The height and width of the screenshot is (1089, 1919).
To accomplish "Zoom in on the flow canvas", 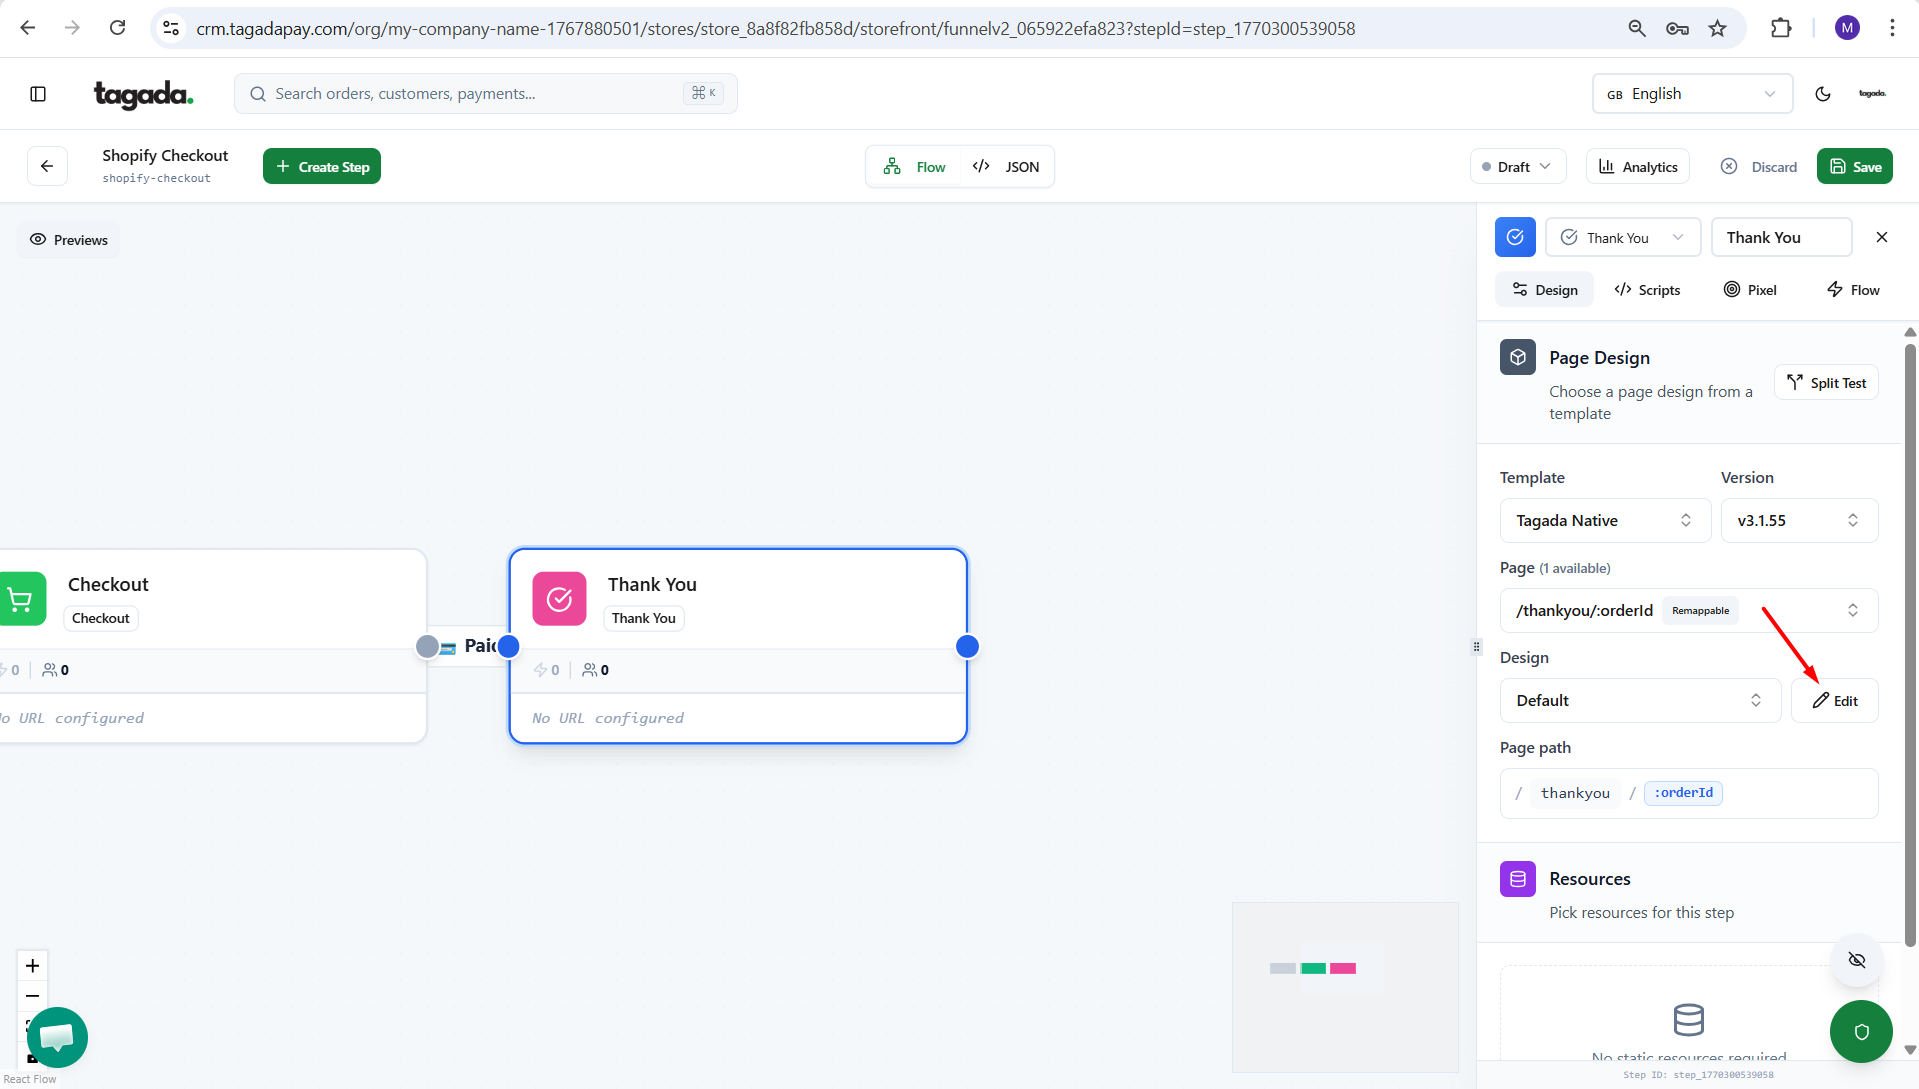I will [x=32, y=966].
